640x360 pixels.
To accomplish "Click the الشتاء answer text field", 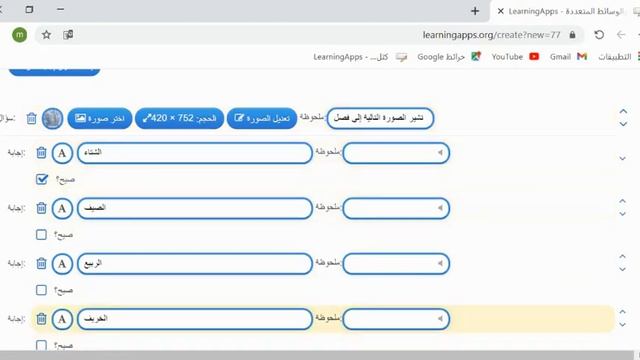I will [x=195, y=153].
